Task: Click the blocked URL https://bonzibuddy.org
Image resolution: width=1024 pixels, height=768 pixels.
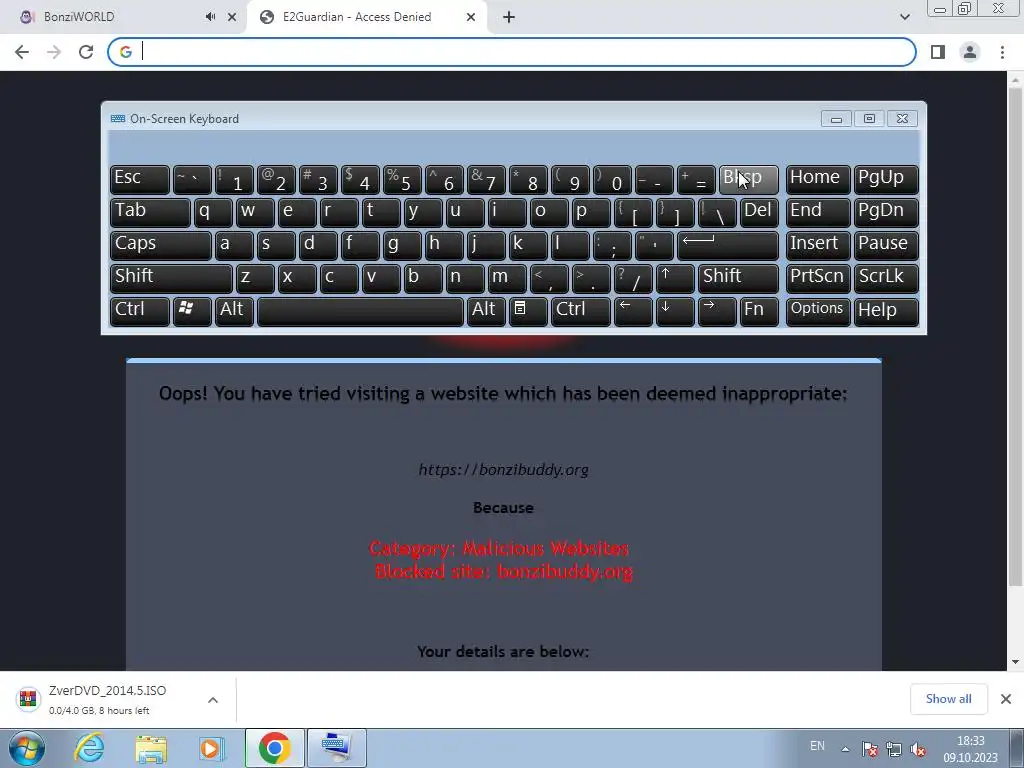Action: tap(504, 470)
